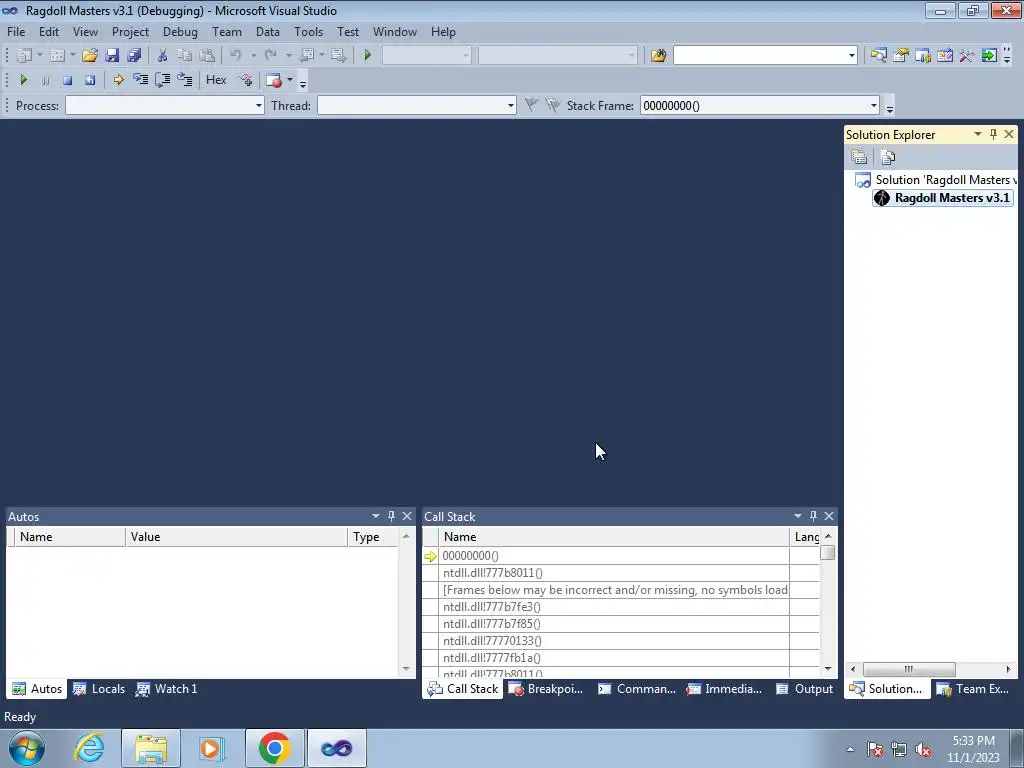1024x768 pixels.
Task: Click the Step Over icon
Action: point(163,80)
